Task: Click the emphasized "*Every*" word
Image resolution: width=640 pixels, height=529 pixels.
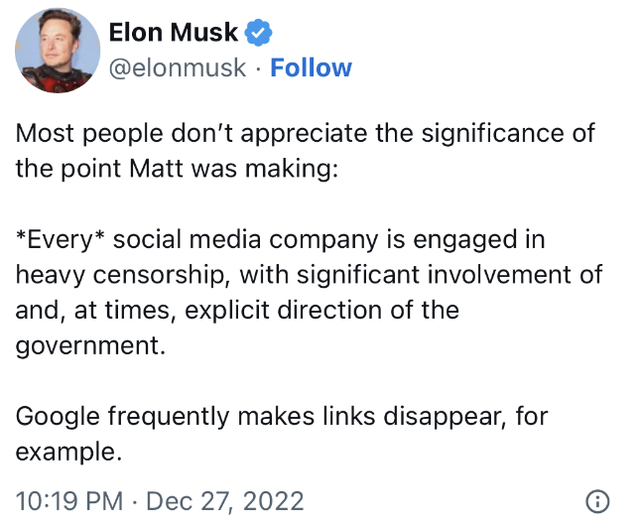Action: [60, 241]
